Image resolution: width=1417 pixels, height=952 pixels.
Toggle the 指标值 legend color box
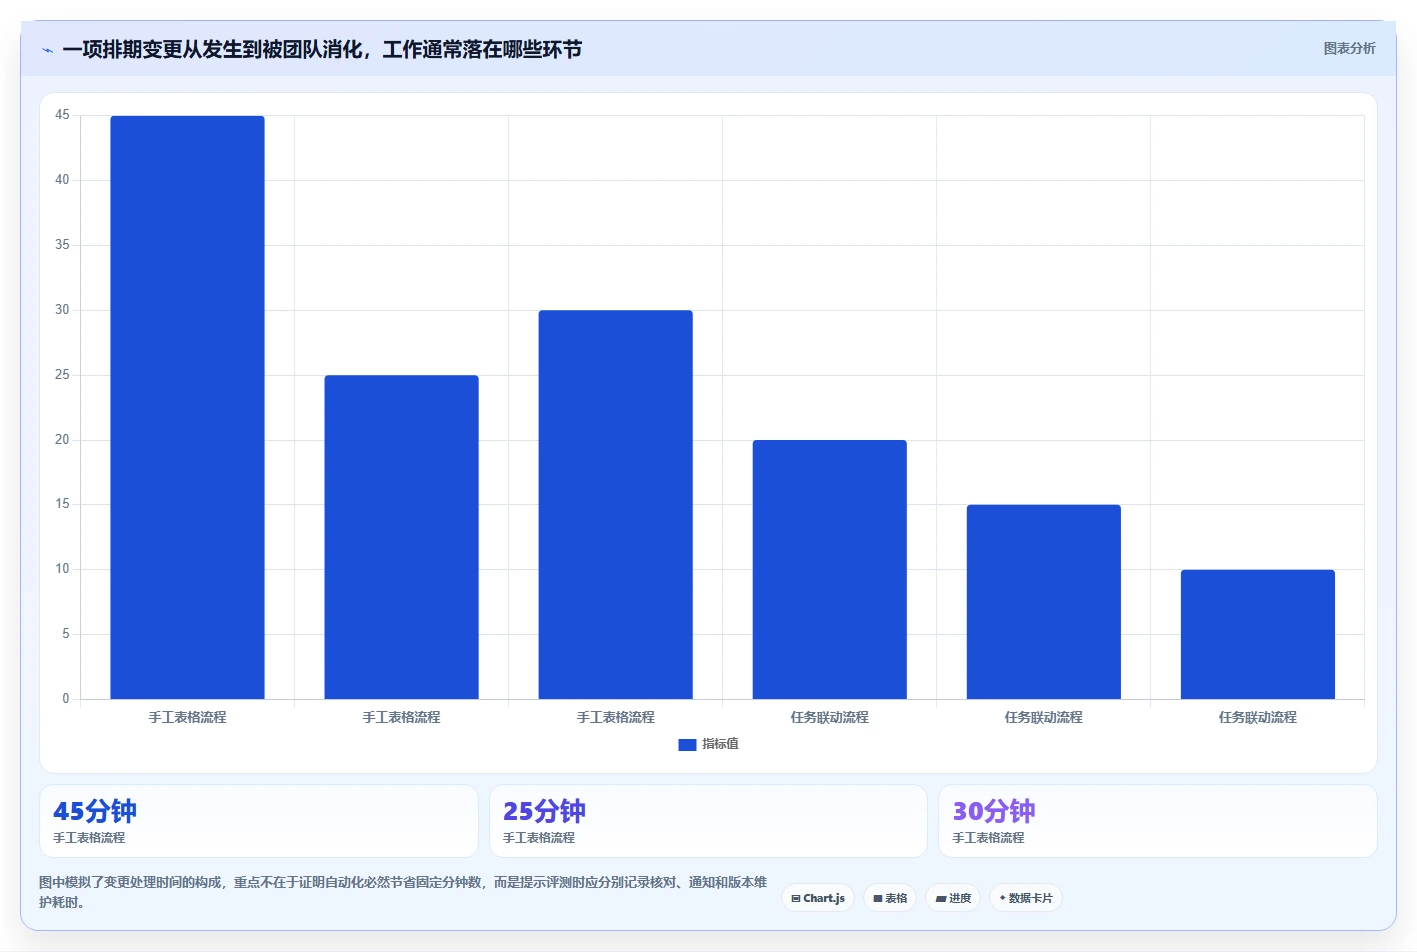(687, 745)
